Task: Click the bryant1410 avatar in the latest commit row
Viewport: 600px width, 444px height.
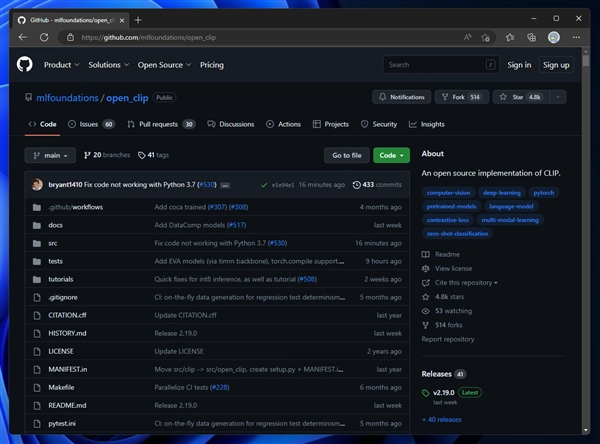Action: (x=37, y=184)
